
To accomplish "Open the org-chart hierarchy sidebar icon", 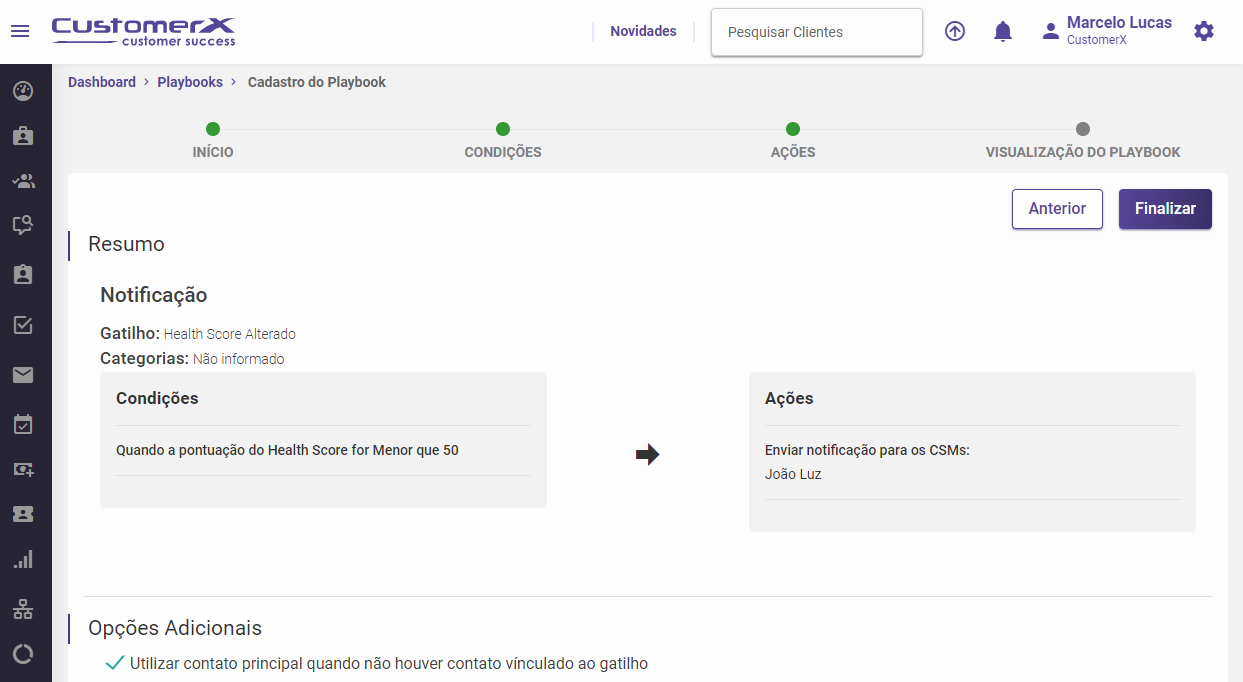I will coord(23,609).
